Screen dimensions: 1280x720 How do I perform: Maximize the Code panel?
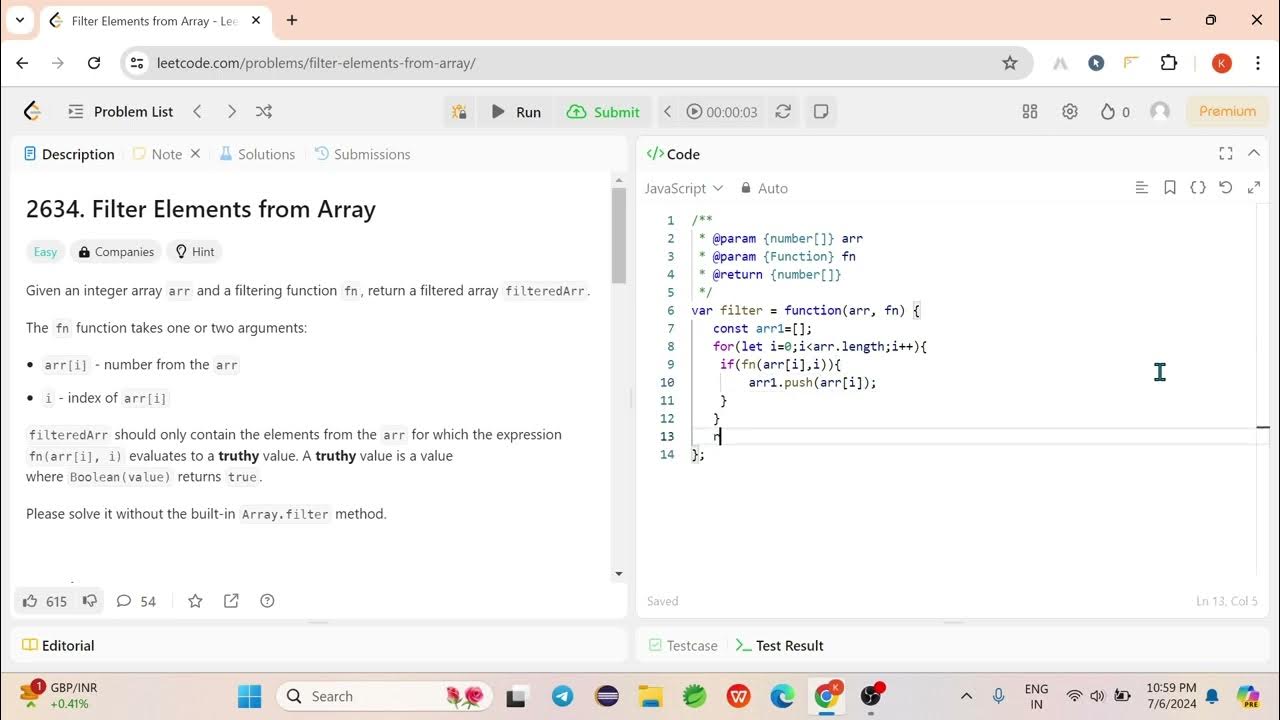click(1226, 153)
